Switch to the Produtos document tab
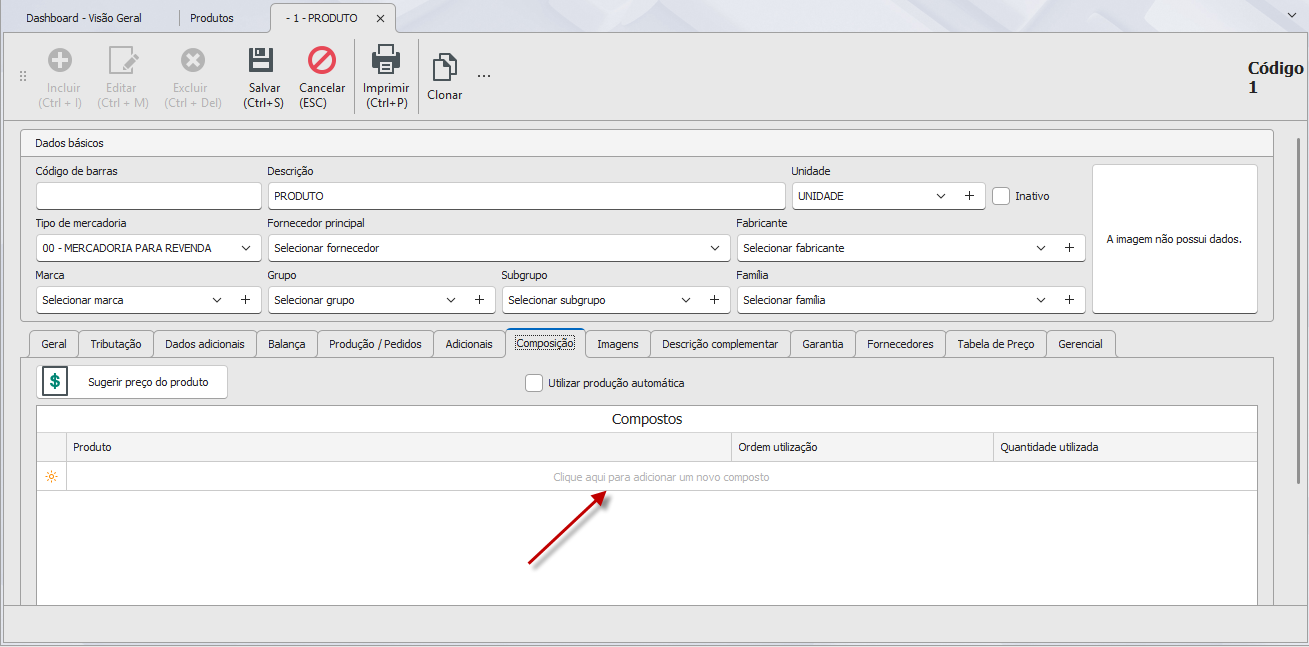Screen dimensions: 1309x647 point(212,19)
